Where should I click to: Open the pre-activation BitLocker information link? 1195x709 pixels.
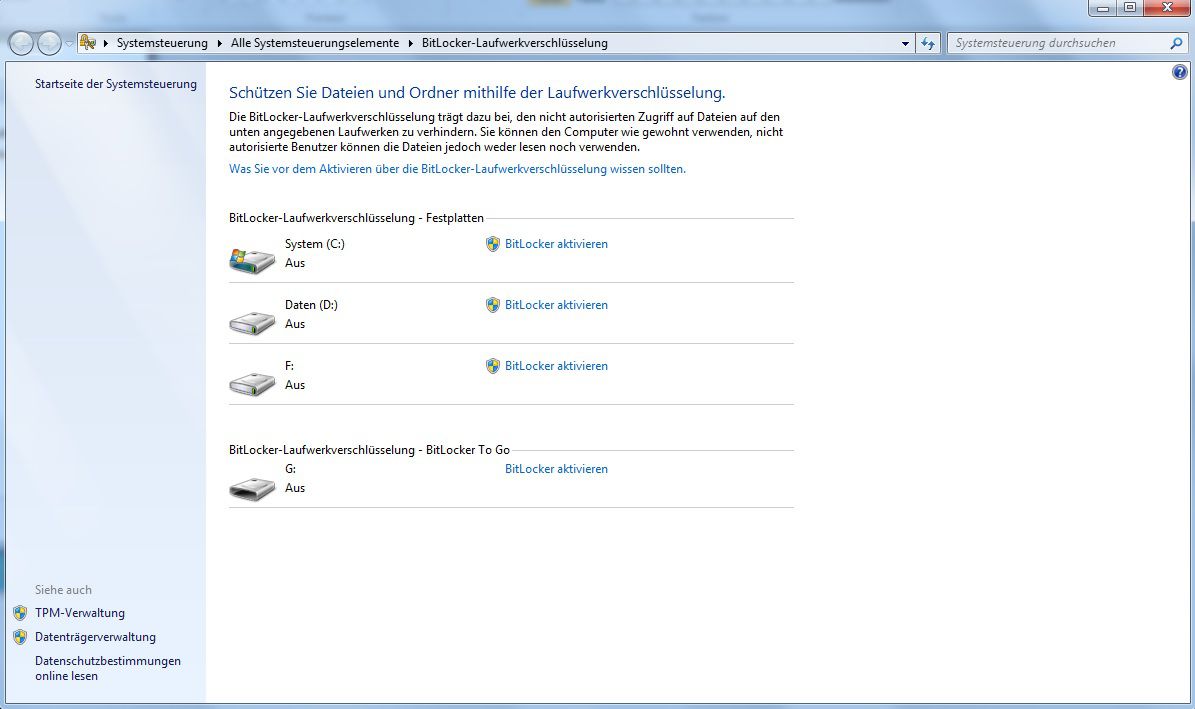click(458, 168)
